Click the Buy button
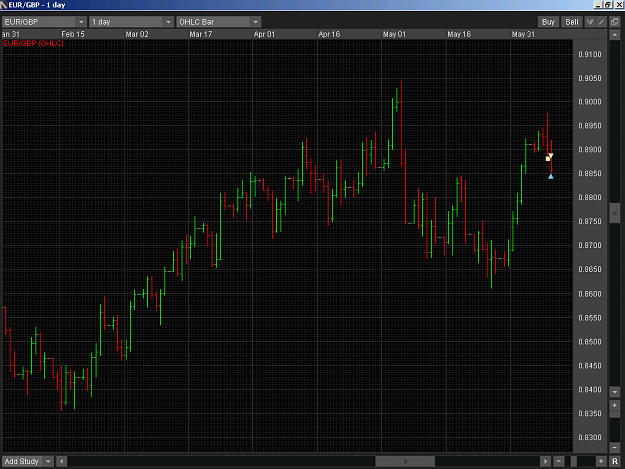The width and height of the screenshot is (625, 469). (548, 22)
